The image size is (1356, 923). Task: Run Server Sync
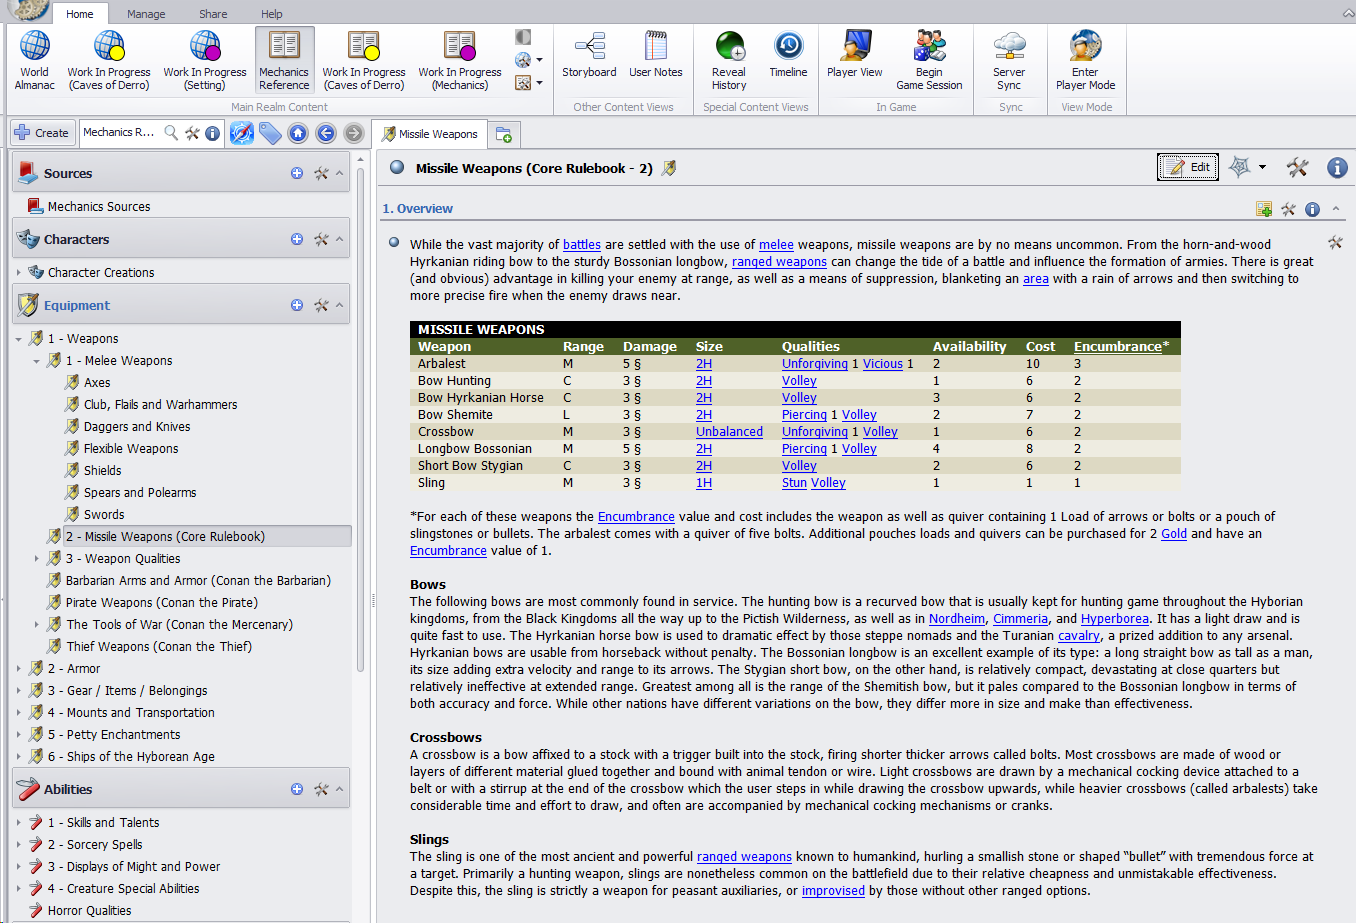coord(1009,60)
